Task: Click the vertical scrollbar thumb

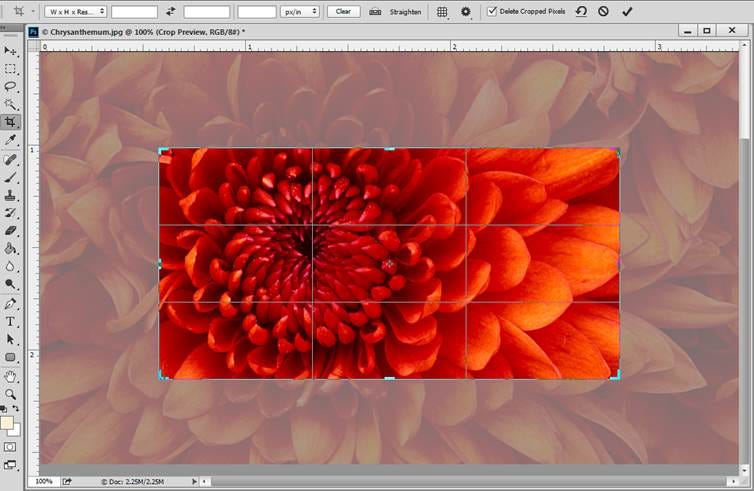Action: click(x=745, y=303)
